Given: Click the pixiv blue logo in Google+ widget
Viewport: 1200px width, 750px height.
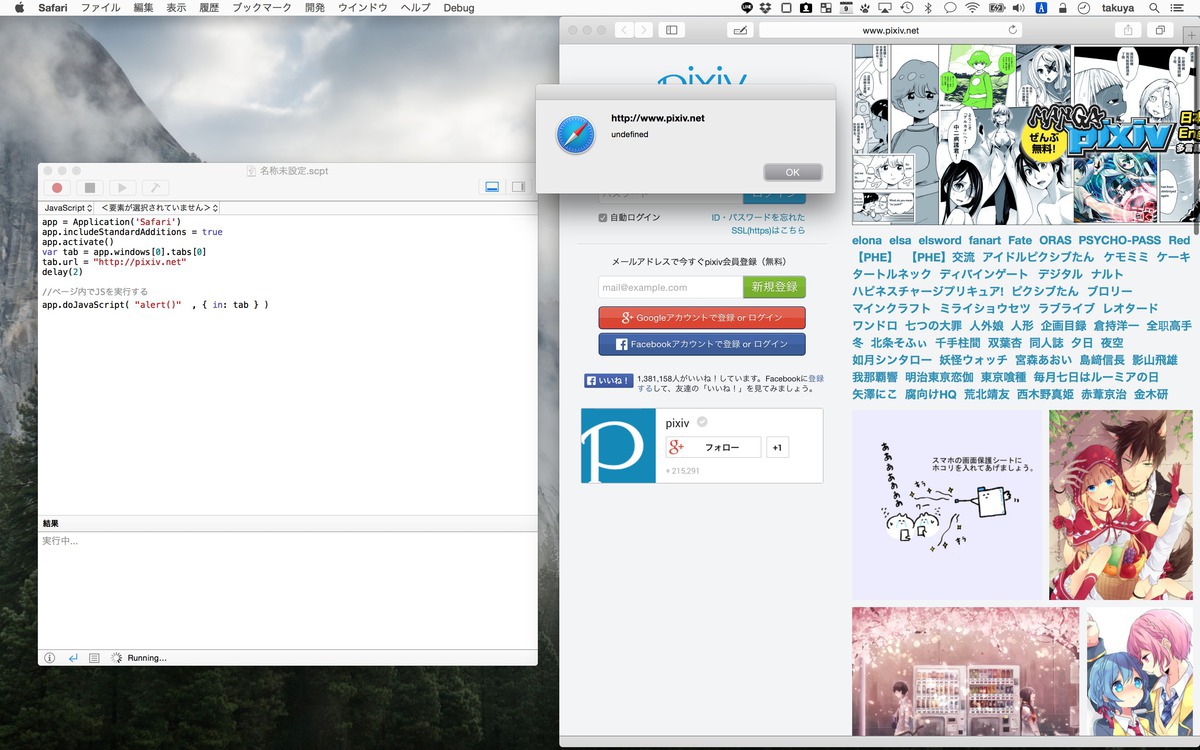Looking at the screenshot, I should 618,446.
